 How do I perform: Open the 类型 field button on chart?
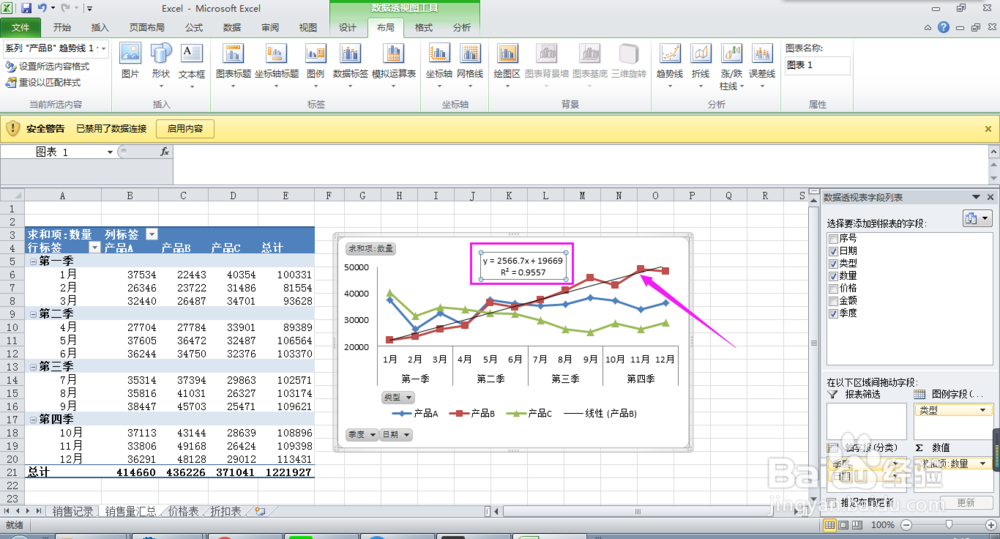[x=397, y=397]
